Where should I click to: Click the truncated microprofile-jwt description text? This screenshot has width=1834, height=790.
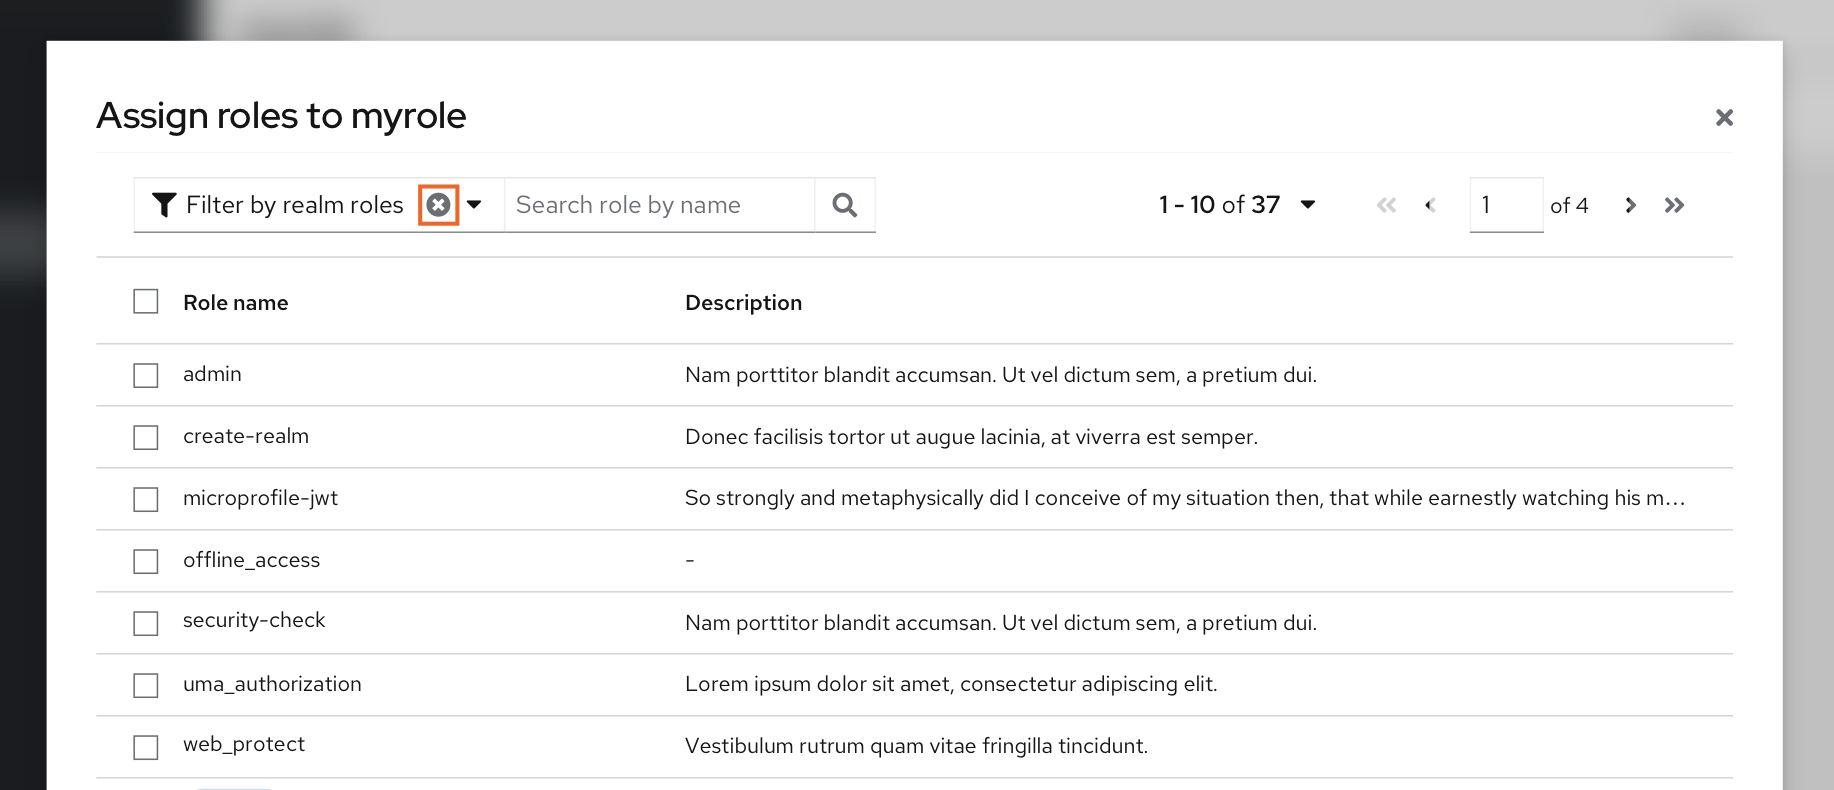pyautogui.click(x=1185, y=498)
